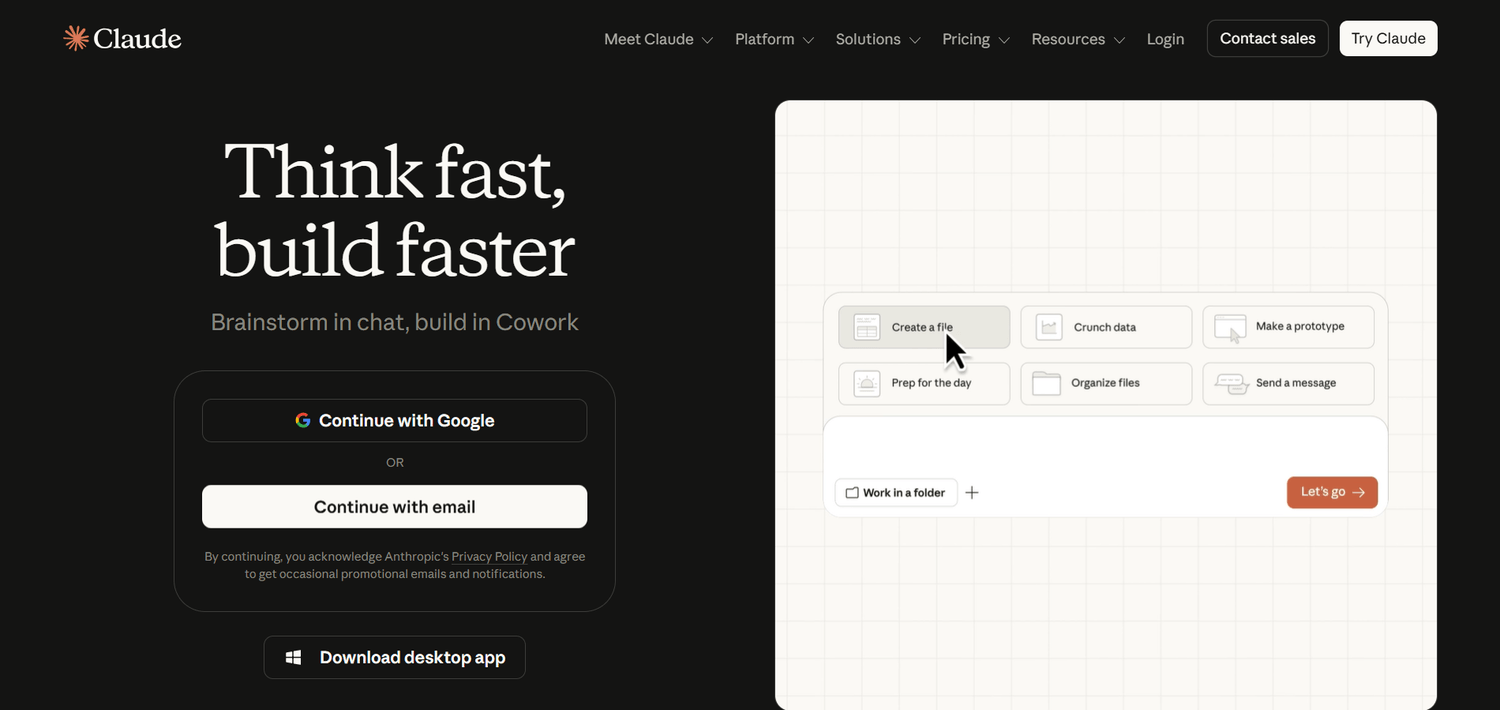Sign in via Continue with Google
This screenshot has height=710, width=1500.
point(394,421)
